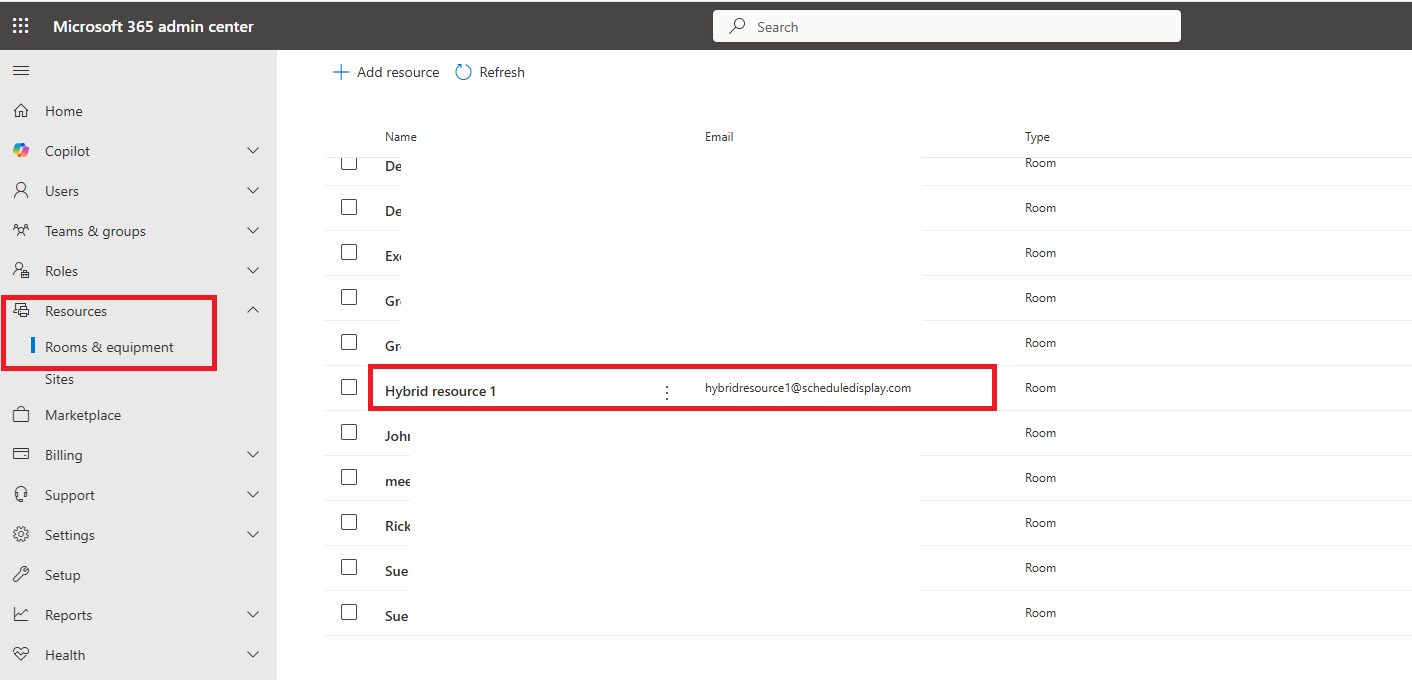Click the Setup wrench icon
This screenshot has height=680, width=1412.
pyautogui.click(x=21, y=575)
